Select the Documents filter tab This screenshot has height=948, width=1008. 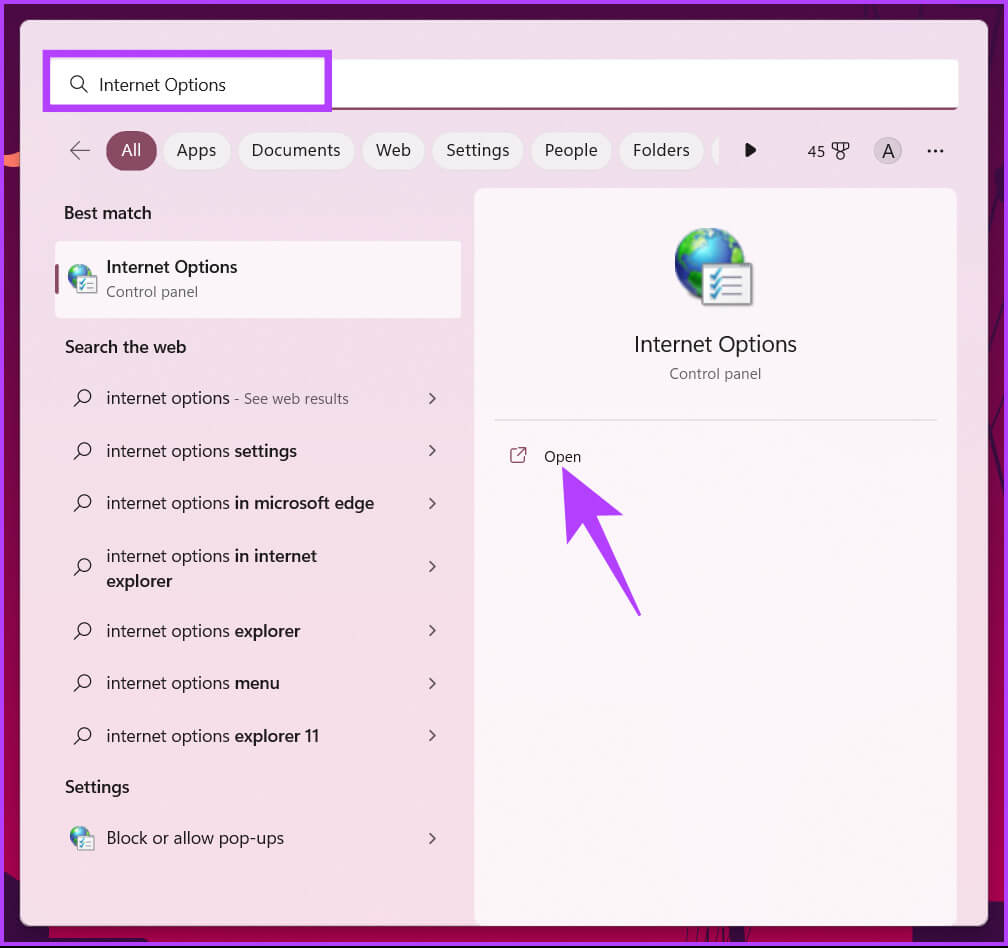(x=296, y=150)
